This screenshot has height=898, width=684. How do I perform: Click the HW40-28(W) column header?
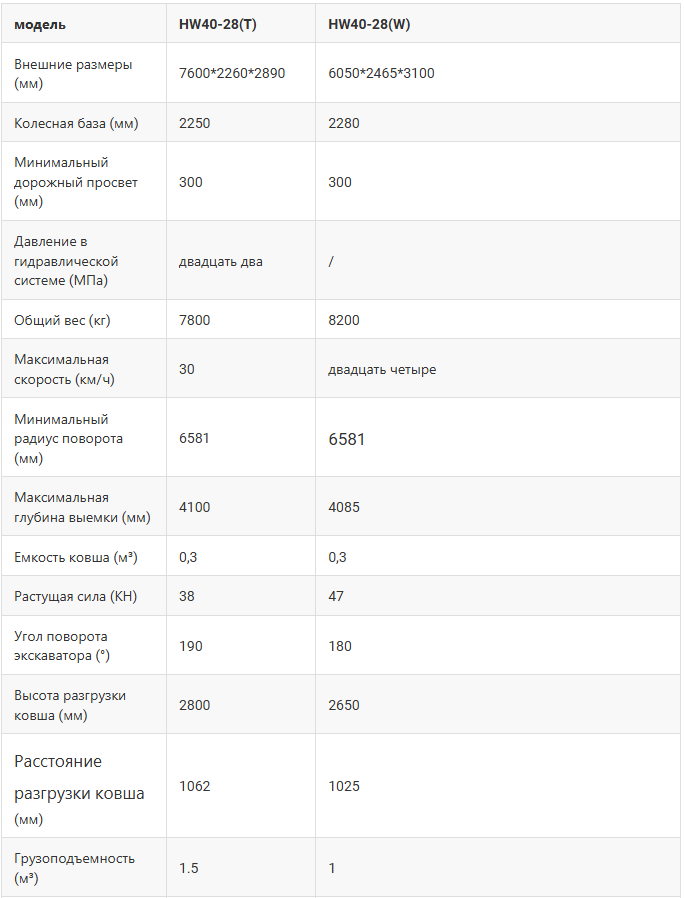click(369, 24)
